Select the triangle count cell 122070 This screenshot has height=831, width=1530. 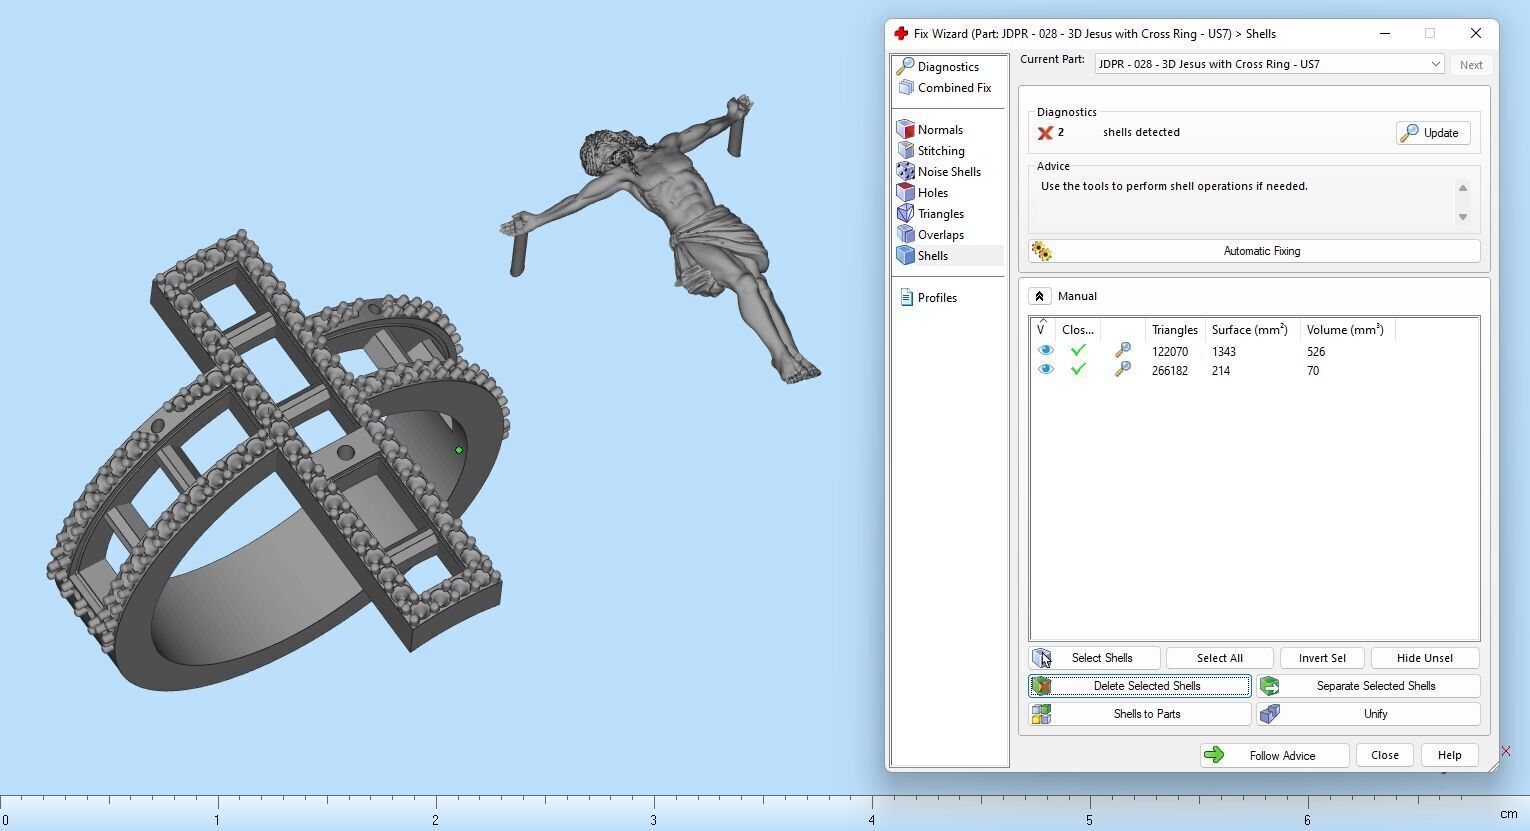point(1170,352)
